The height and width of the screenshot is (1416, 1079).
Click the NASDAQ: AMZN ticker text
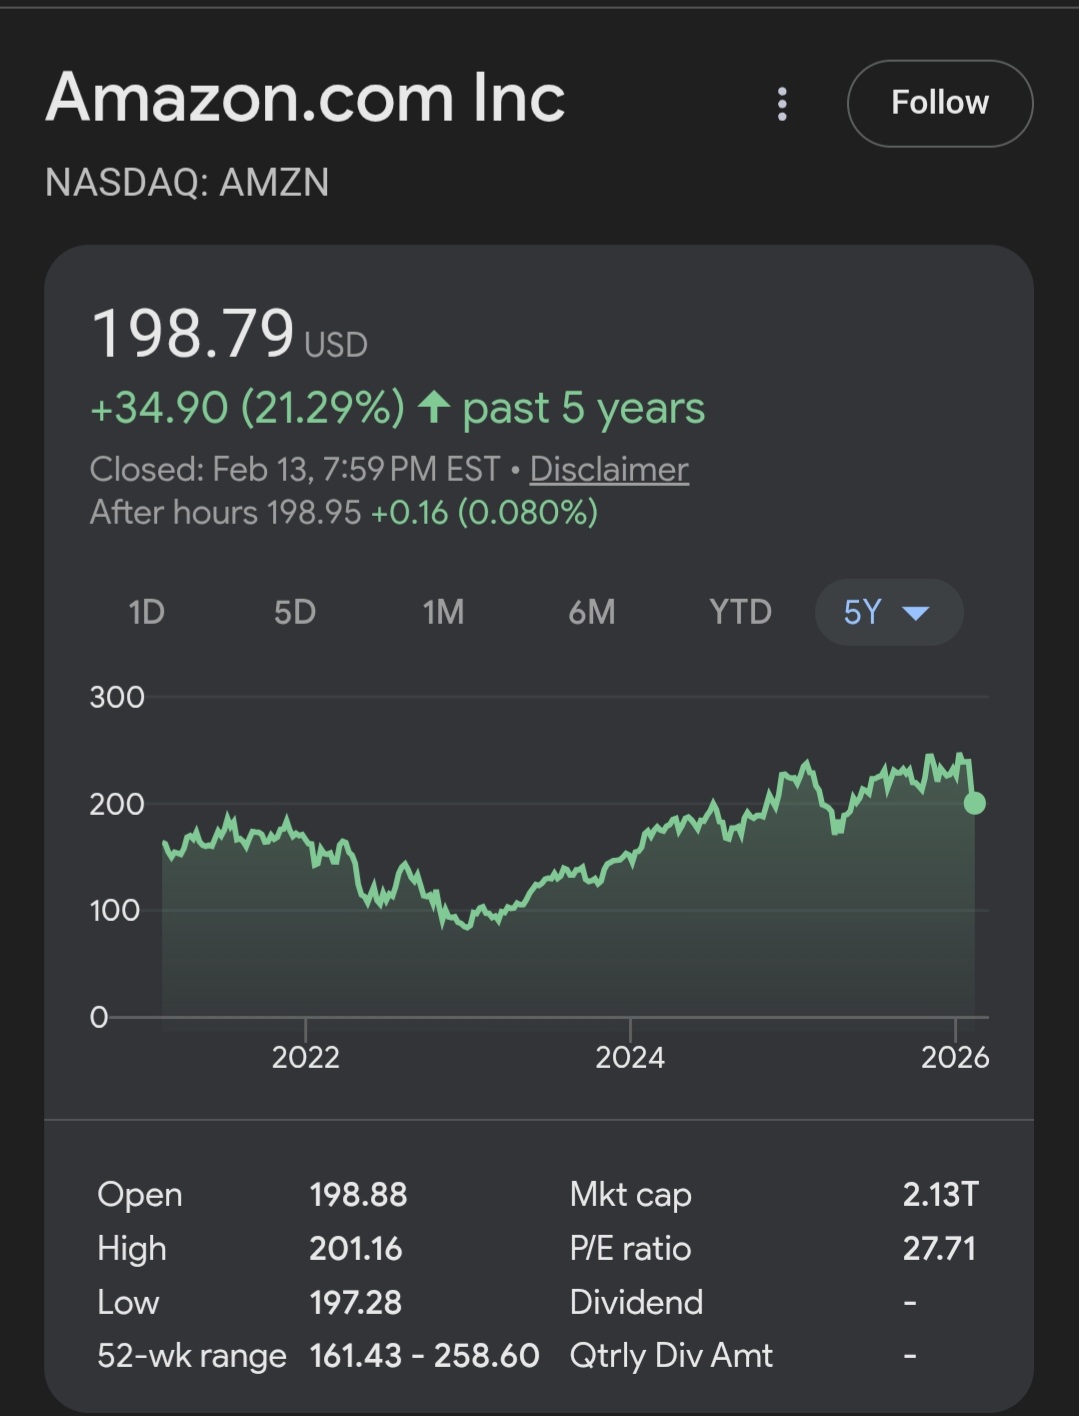[187, 182]
